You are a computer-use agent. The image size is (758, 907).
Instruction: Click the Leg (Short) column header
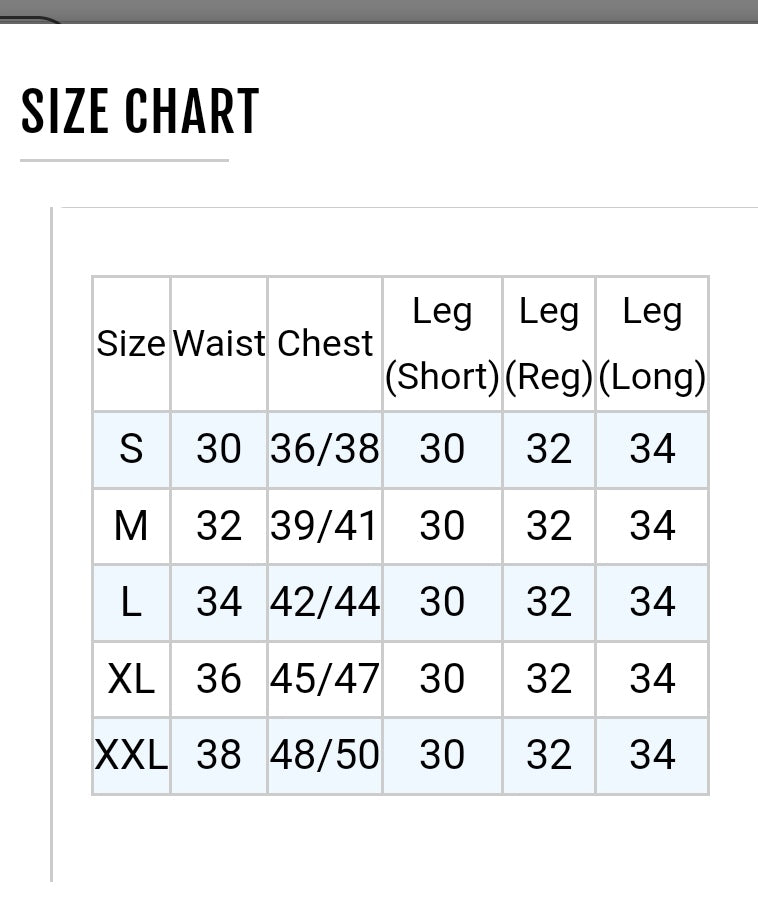[442, 343]
